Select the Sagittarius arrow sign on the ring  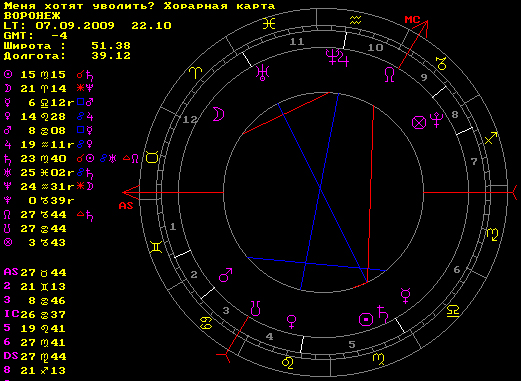[x=491, y=138]
